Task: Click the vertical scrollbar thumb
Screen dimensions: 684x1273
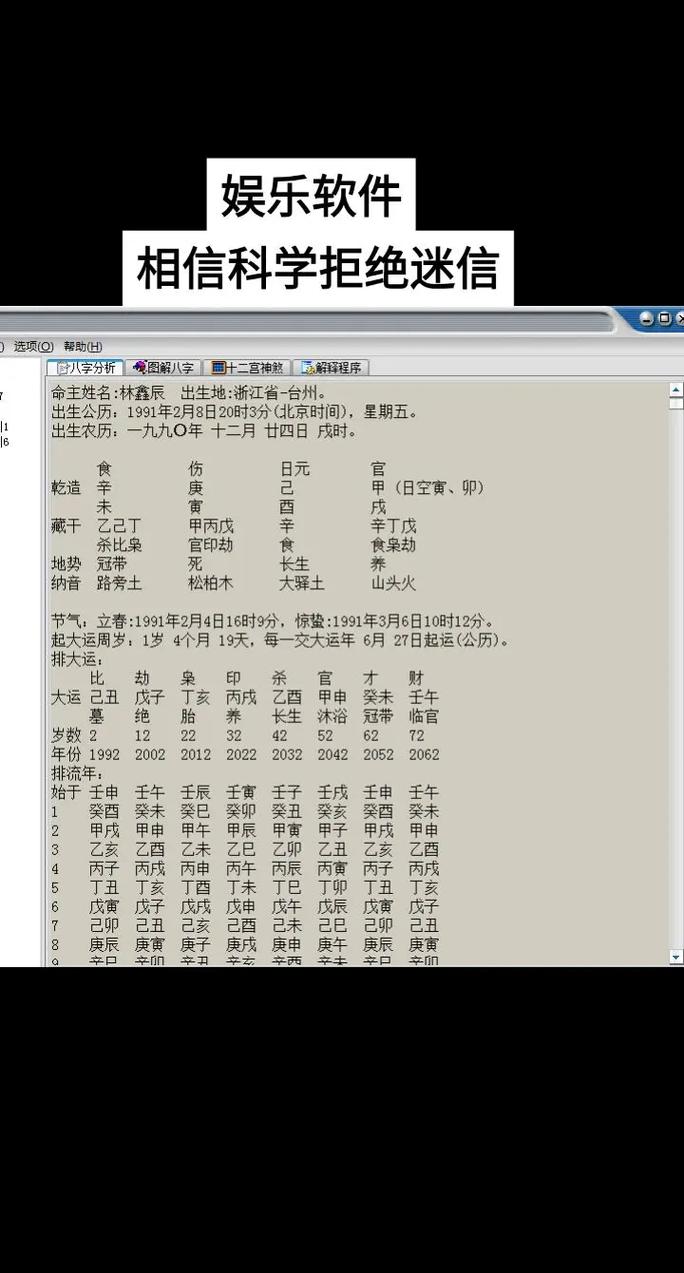Action: click(676, 404)
